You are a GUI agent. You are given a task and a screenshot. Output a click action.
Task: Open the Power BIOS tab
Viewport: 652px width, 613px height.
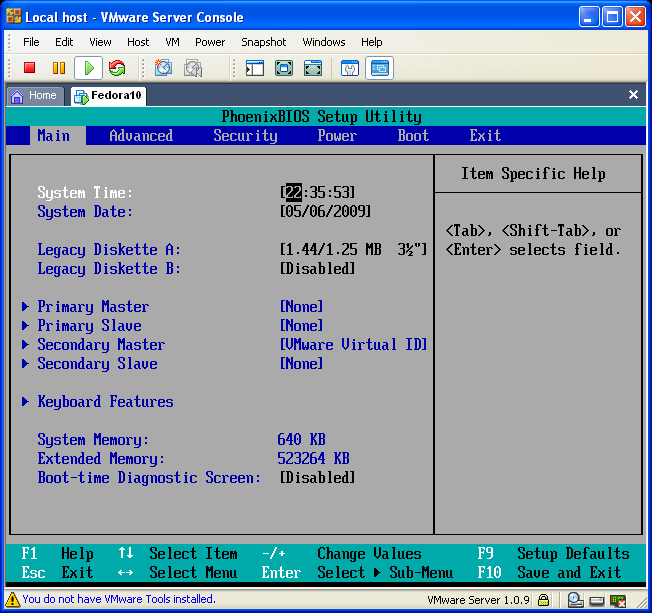click(337, 136)
